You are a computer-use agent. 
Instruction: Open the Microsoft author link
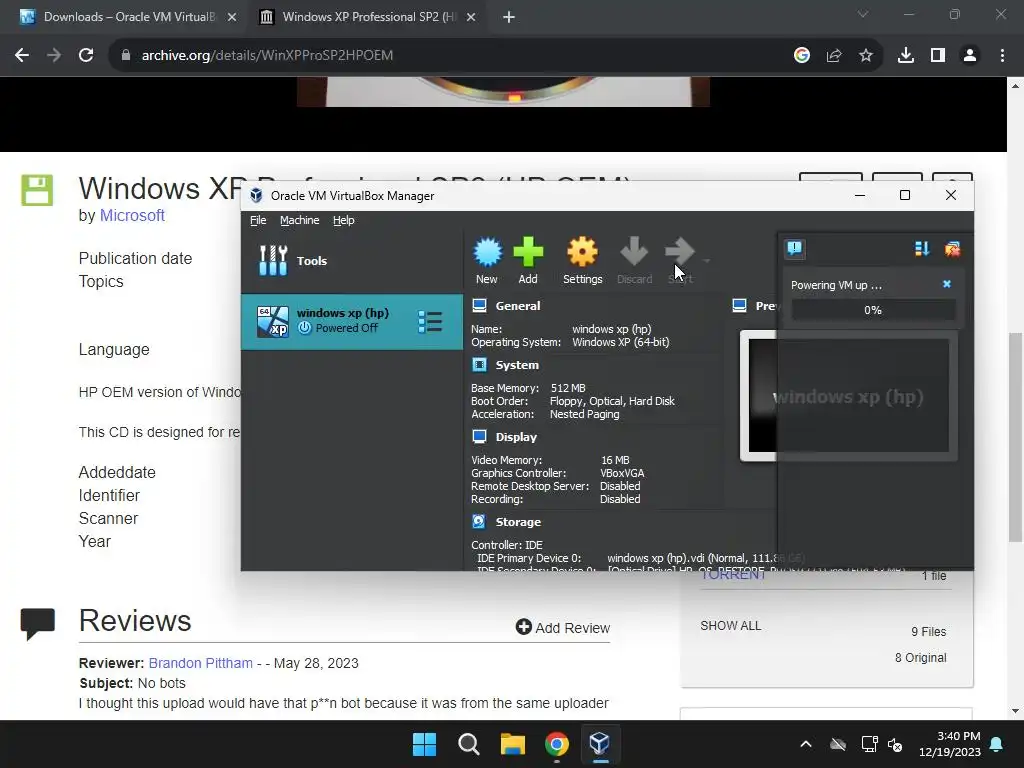tap(132, 216)
